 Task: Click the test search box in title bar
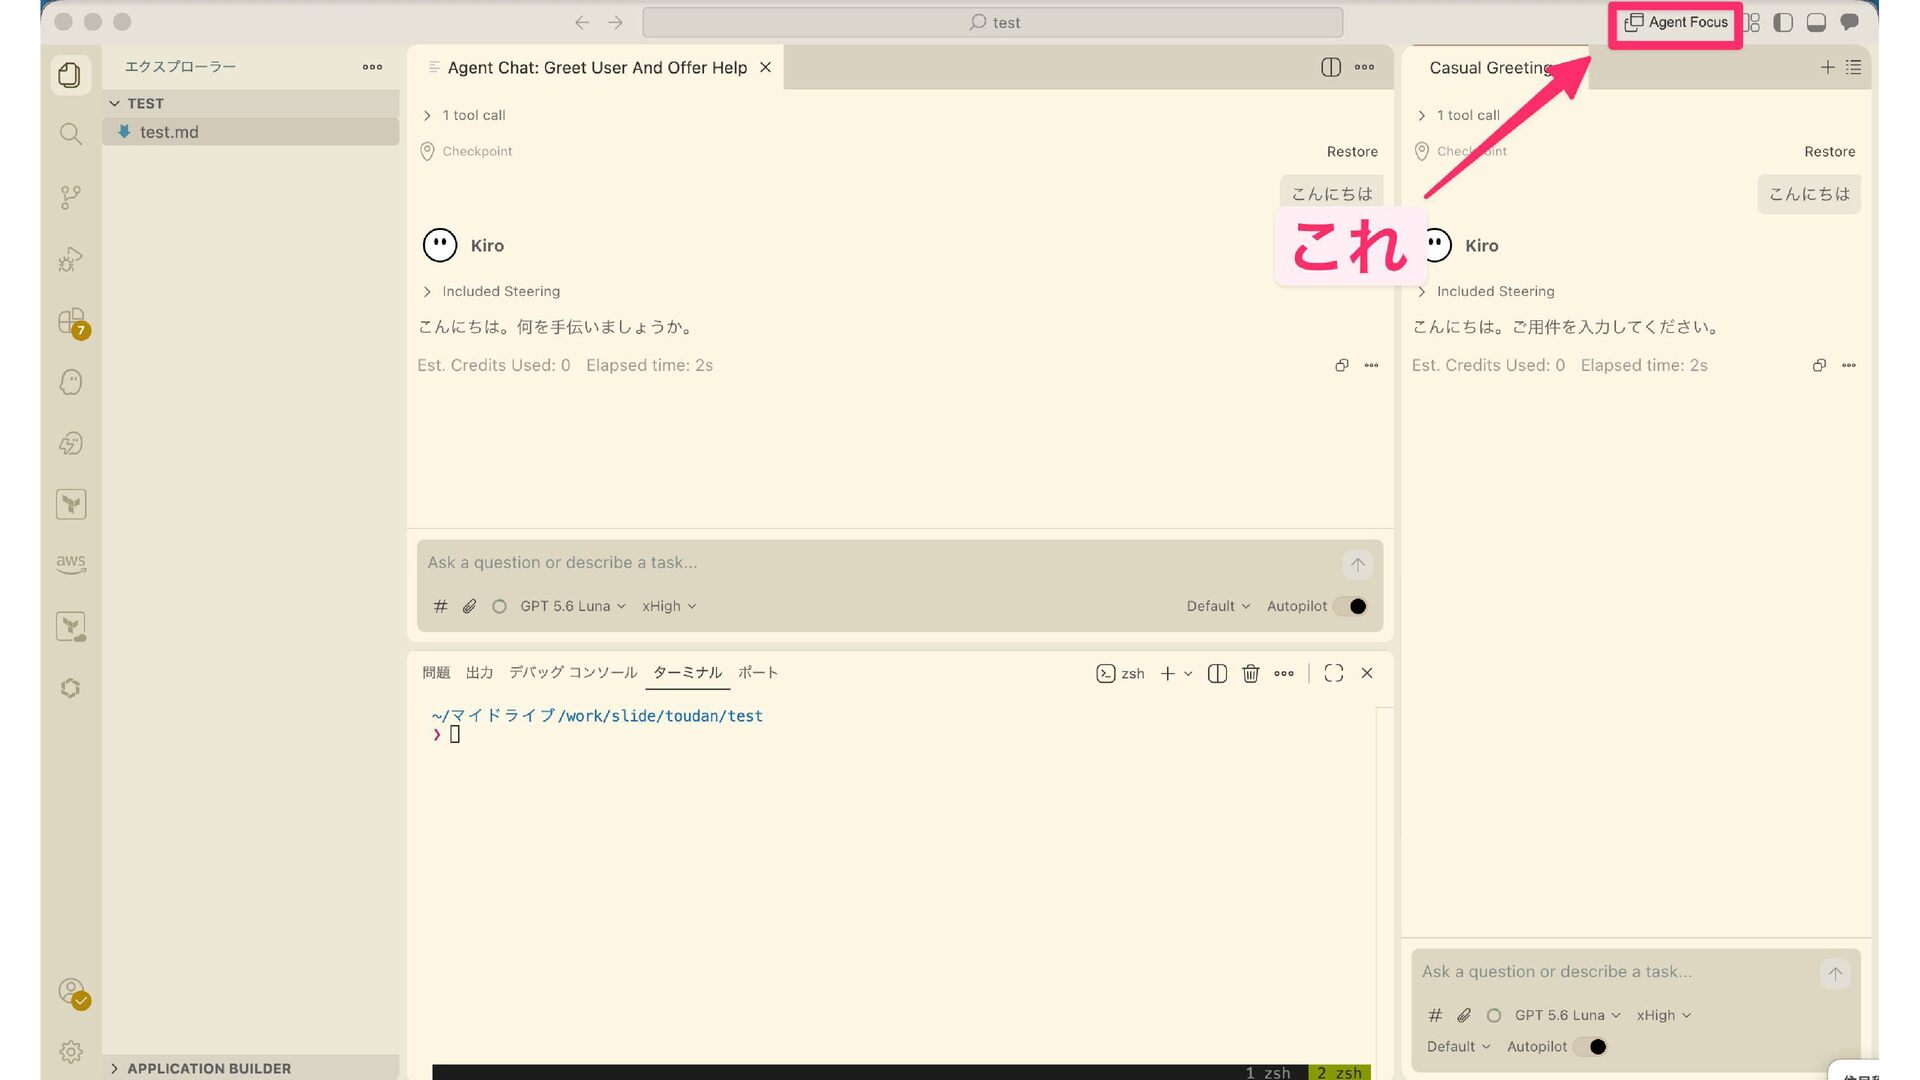tap(992, 22)
